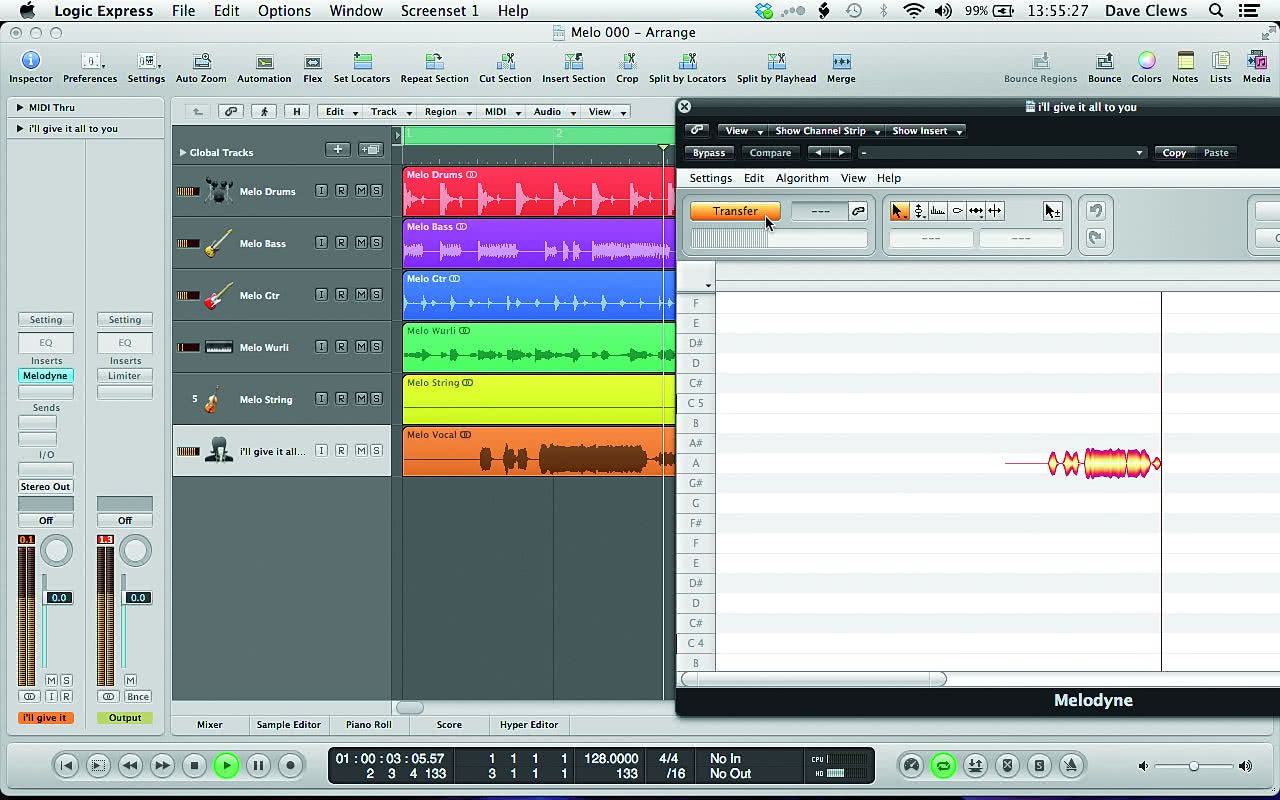Image resolution: width=1280 pixels, height=800 pixels.
Task: Click the vocal channel pan knob
Action: click(x=57, y=550)
